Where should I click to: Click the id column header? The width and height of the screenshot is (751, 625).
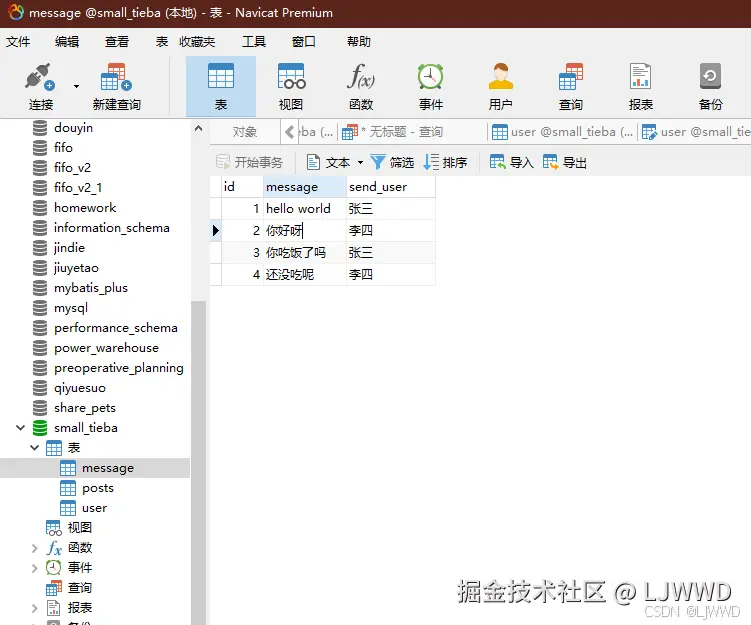click(x=242, y=187)
